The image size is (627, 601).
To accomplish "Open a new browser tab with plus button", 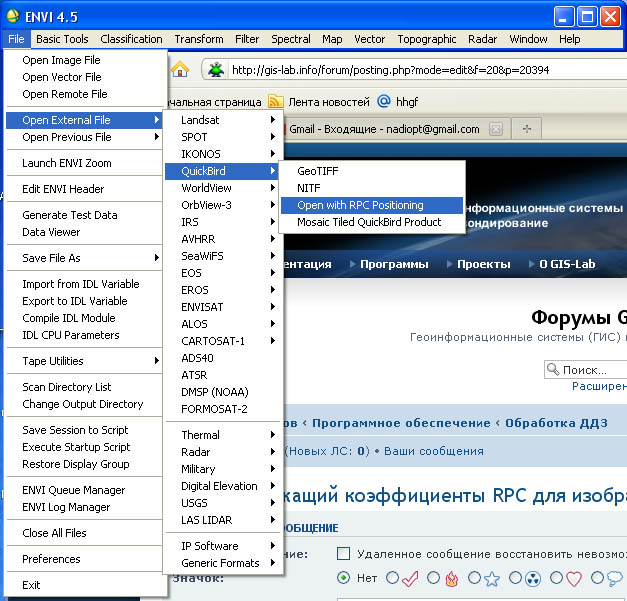I will pos(527,129).
